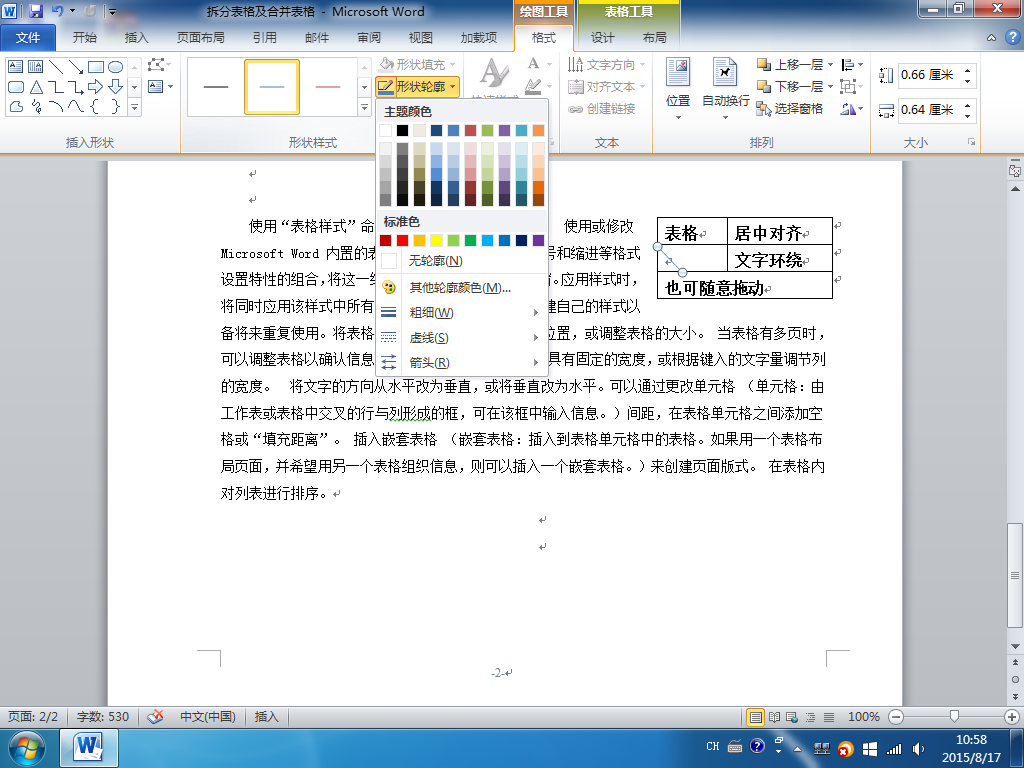Choose the scribble freeform shape

click(x=35, y=106)
